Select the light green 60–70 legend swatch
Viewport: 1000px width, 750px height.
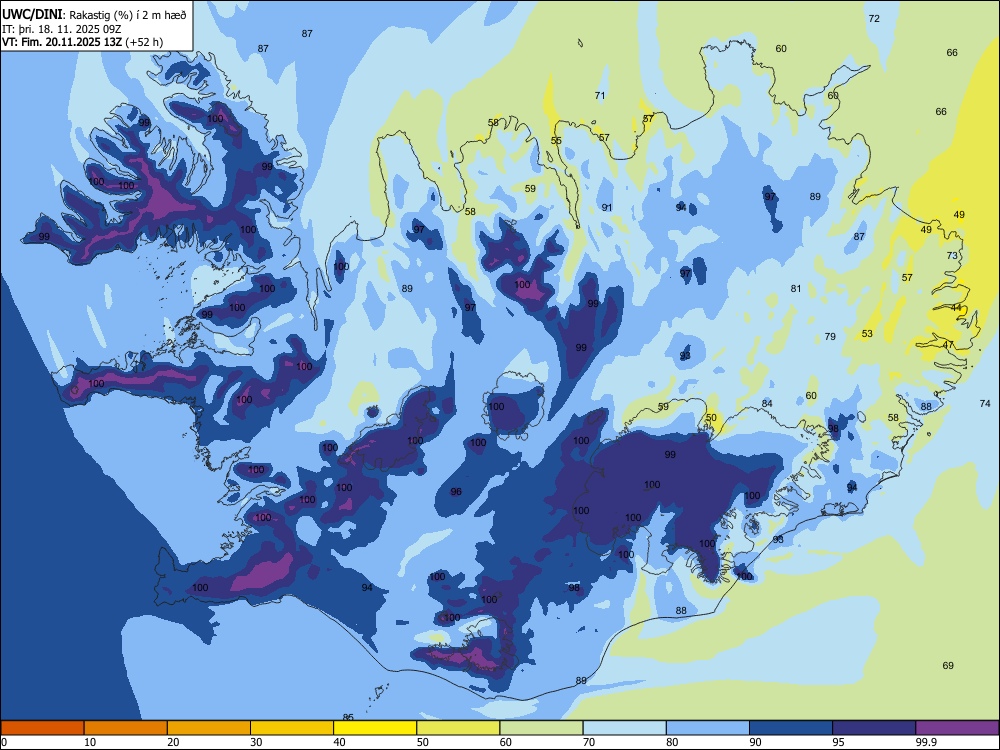click(541, 728)
